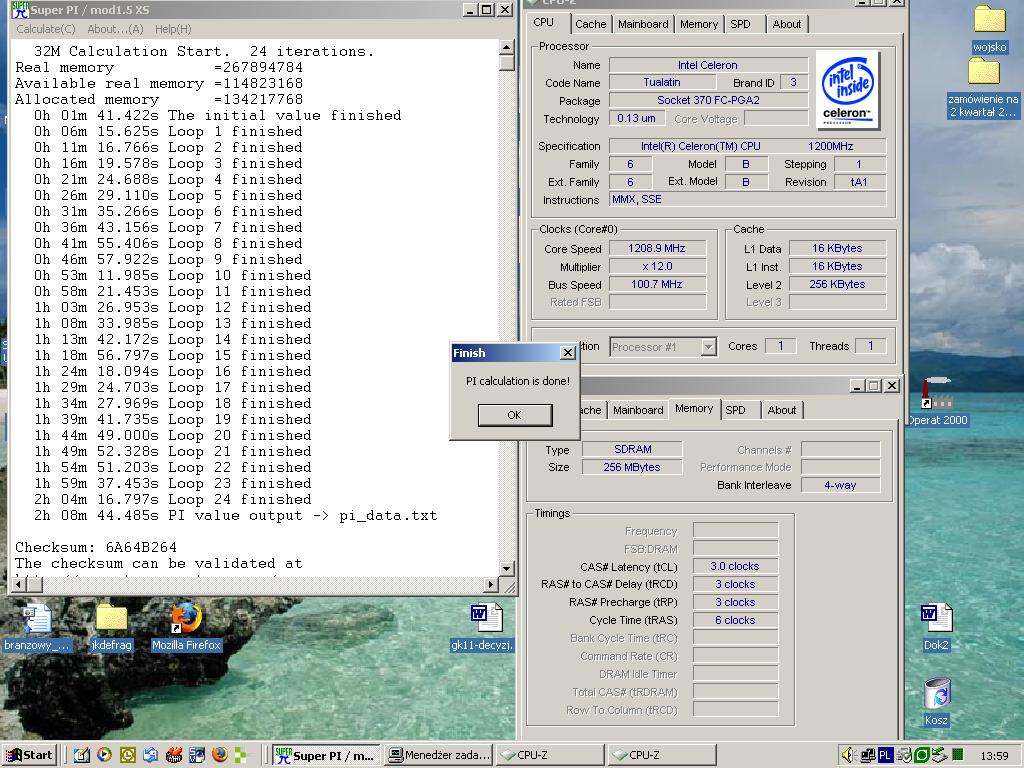This screenshot has width=1024, height=768.
Task: Click OK in the Finish dialog
Action: 515,415
